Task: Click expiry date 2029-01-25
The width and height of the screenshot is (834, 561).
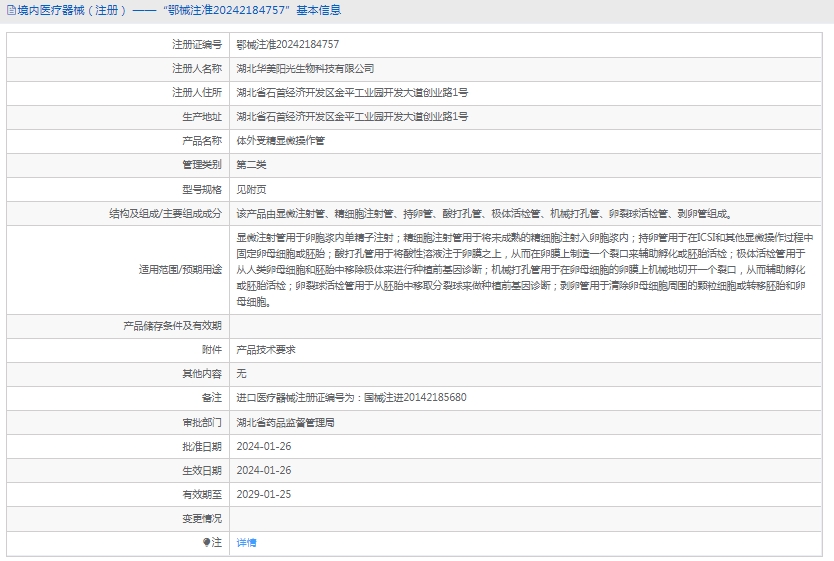Action: coord(263,494)
